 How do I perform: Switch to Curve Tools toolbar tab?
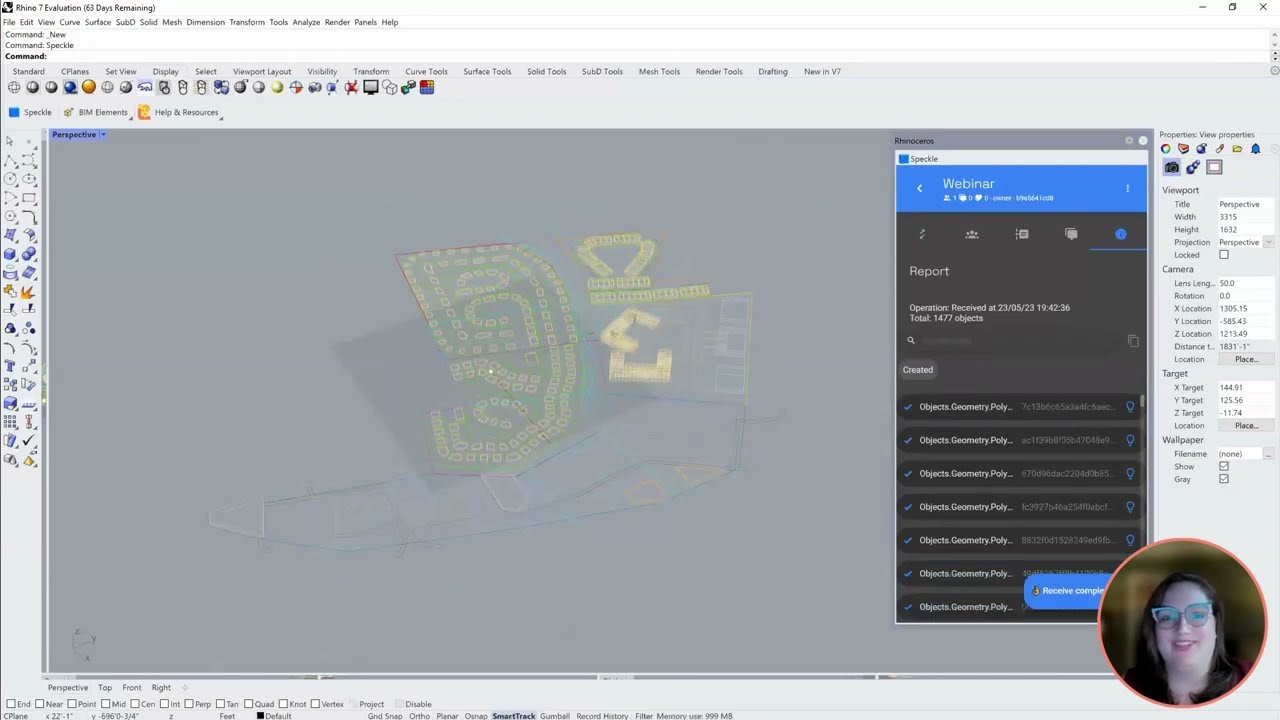click(x=426, y=72)
